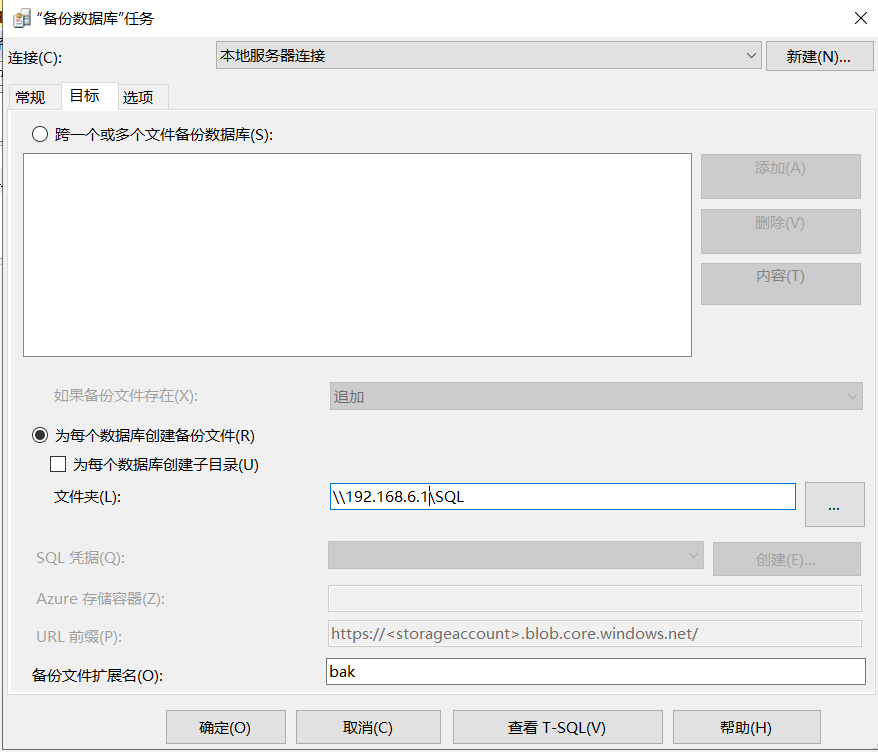Click the 内容(T) button

(780, 284)
